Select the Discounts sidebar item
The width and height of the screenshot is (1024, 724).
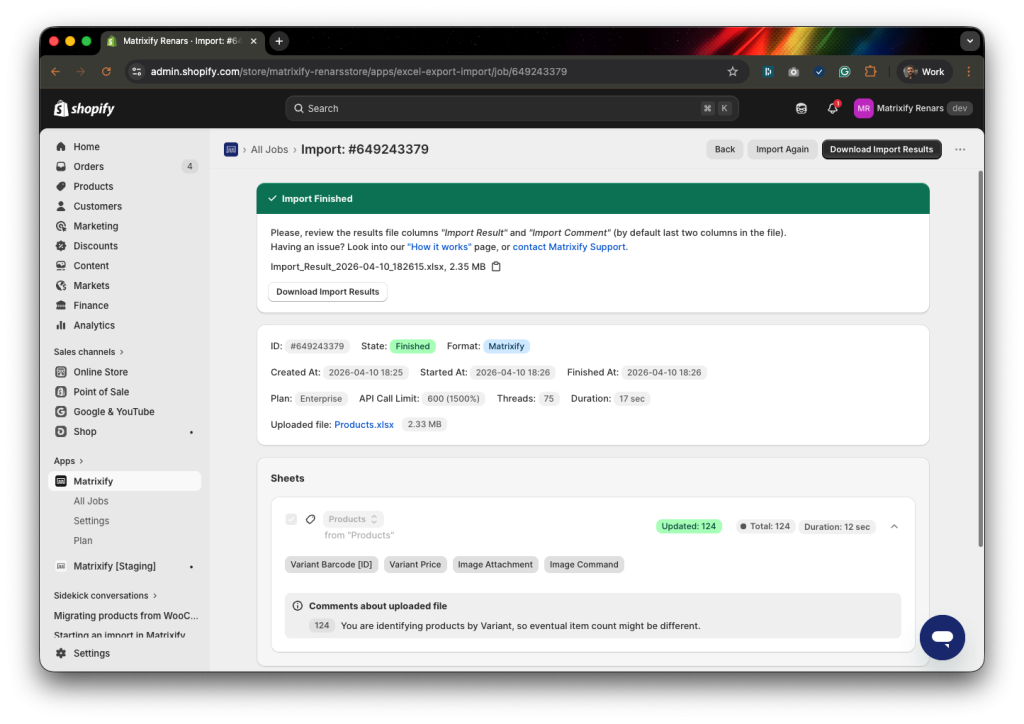[x=95, y=245]
